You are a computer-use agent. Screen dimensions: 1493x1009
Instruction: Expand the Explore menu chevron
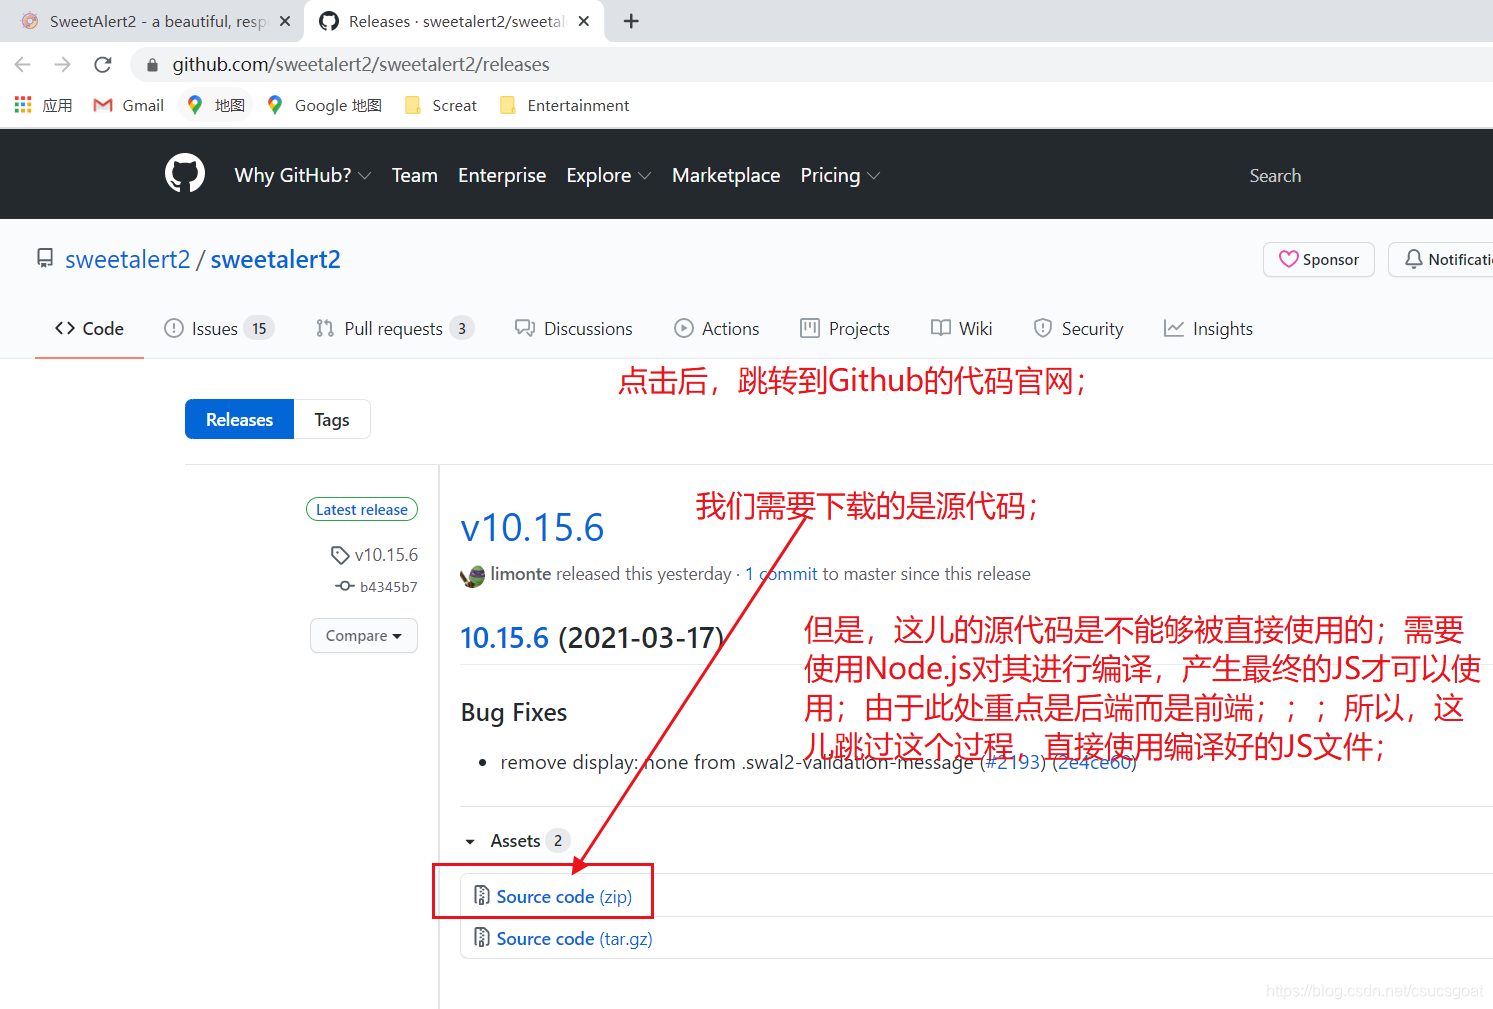pos(645,176)
